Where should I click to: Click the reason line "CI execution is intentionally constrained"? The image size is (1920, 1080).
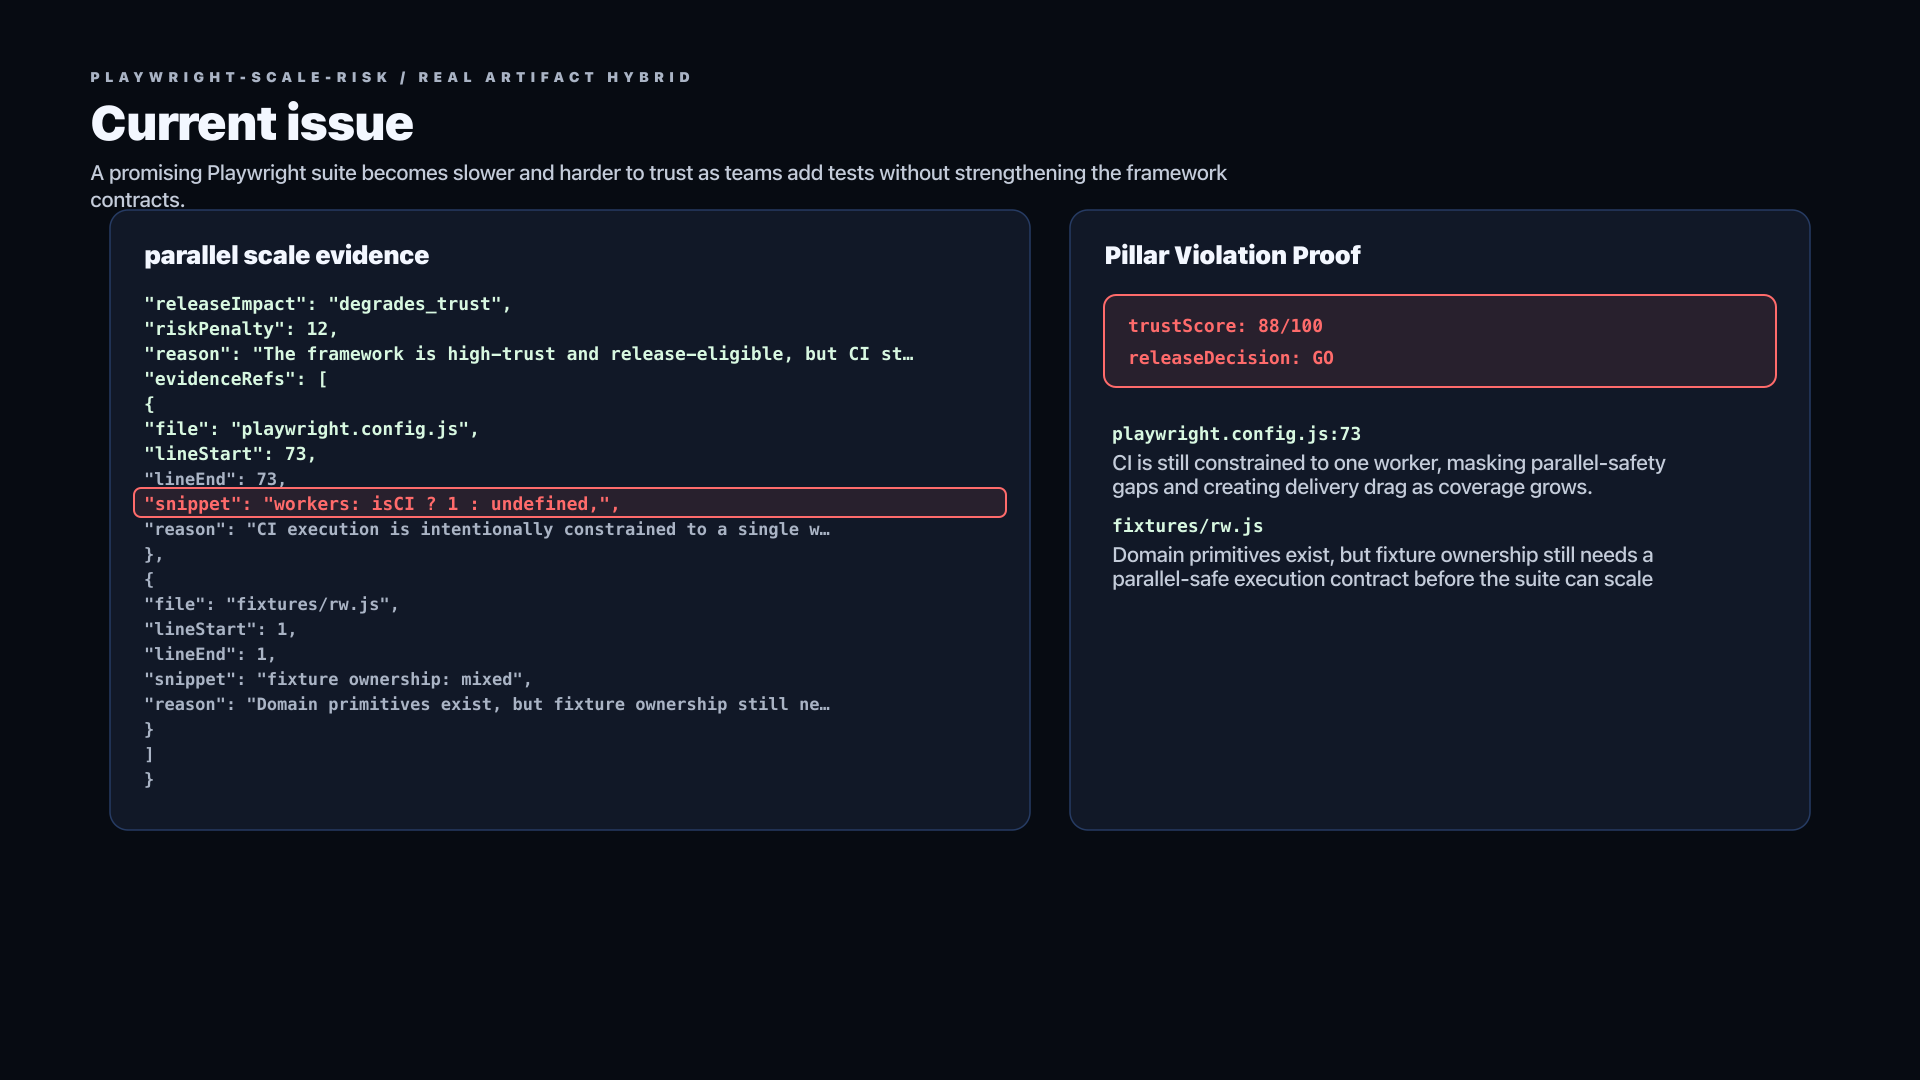pyautogui.click(x=487, y=529)
